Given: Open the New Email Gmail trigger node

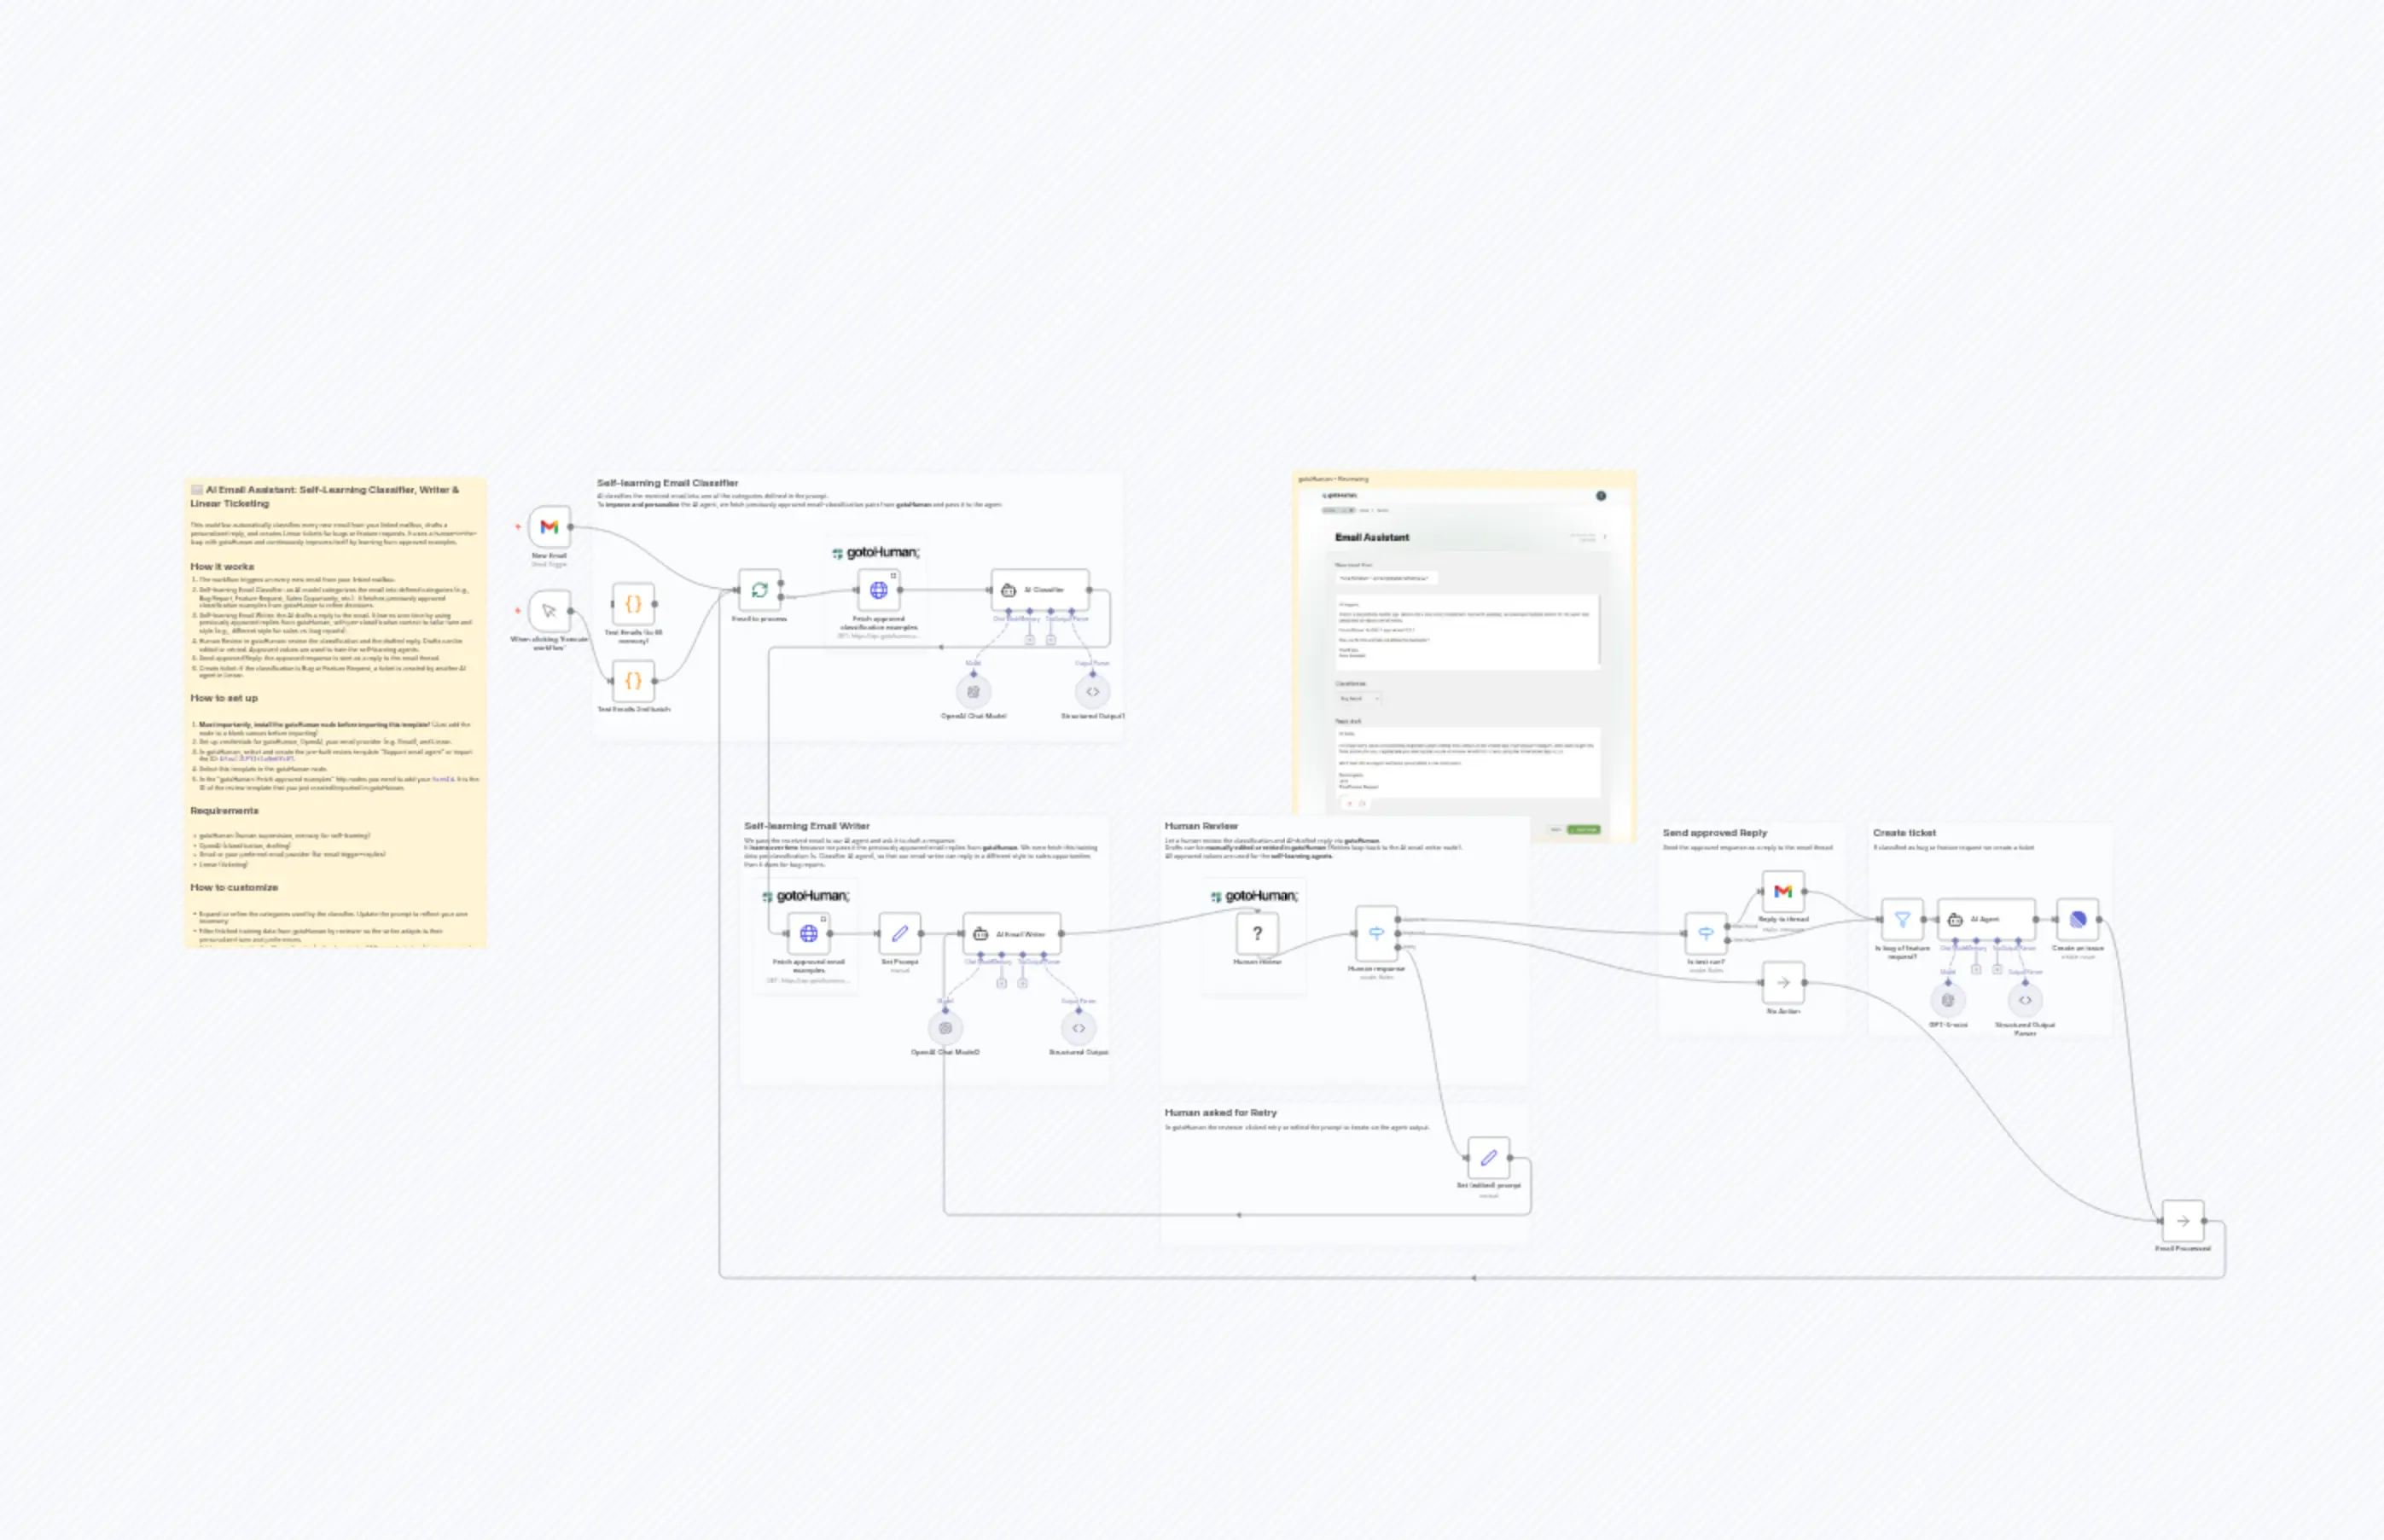Looking at the screenshot, I should click(x=549, y=527).
